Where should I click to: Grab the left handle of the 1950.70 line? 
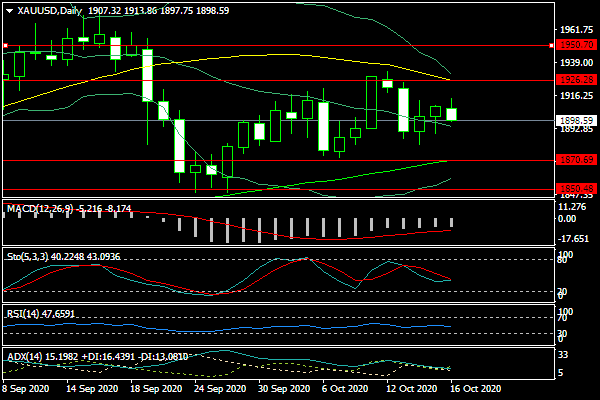point(4,45)
